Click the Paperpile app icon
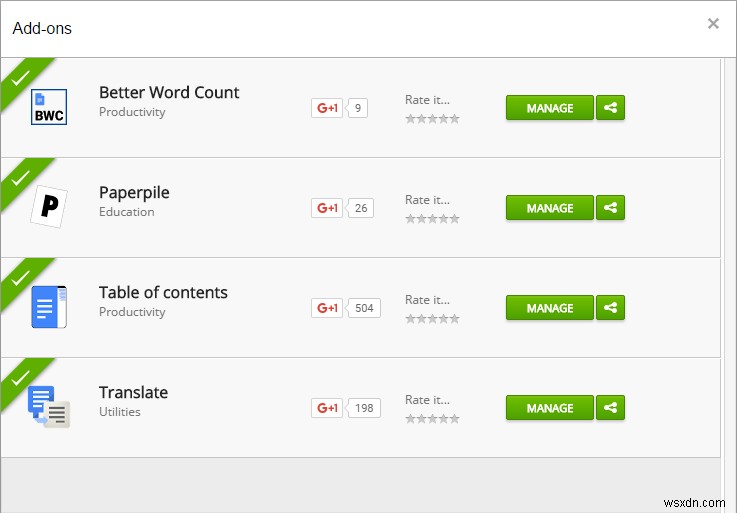Screen dimensions: 737x513 (x=48, y=206)
